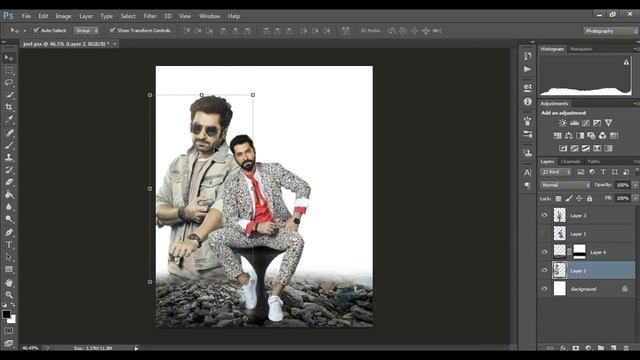Open the Fill slider arrow
Image resolution: width=640 pixels, height=360 pixels.
(635, 198)
